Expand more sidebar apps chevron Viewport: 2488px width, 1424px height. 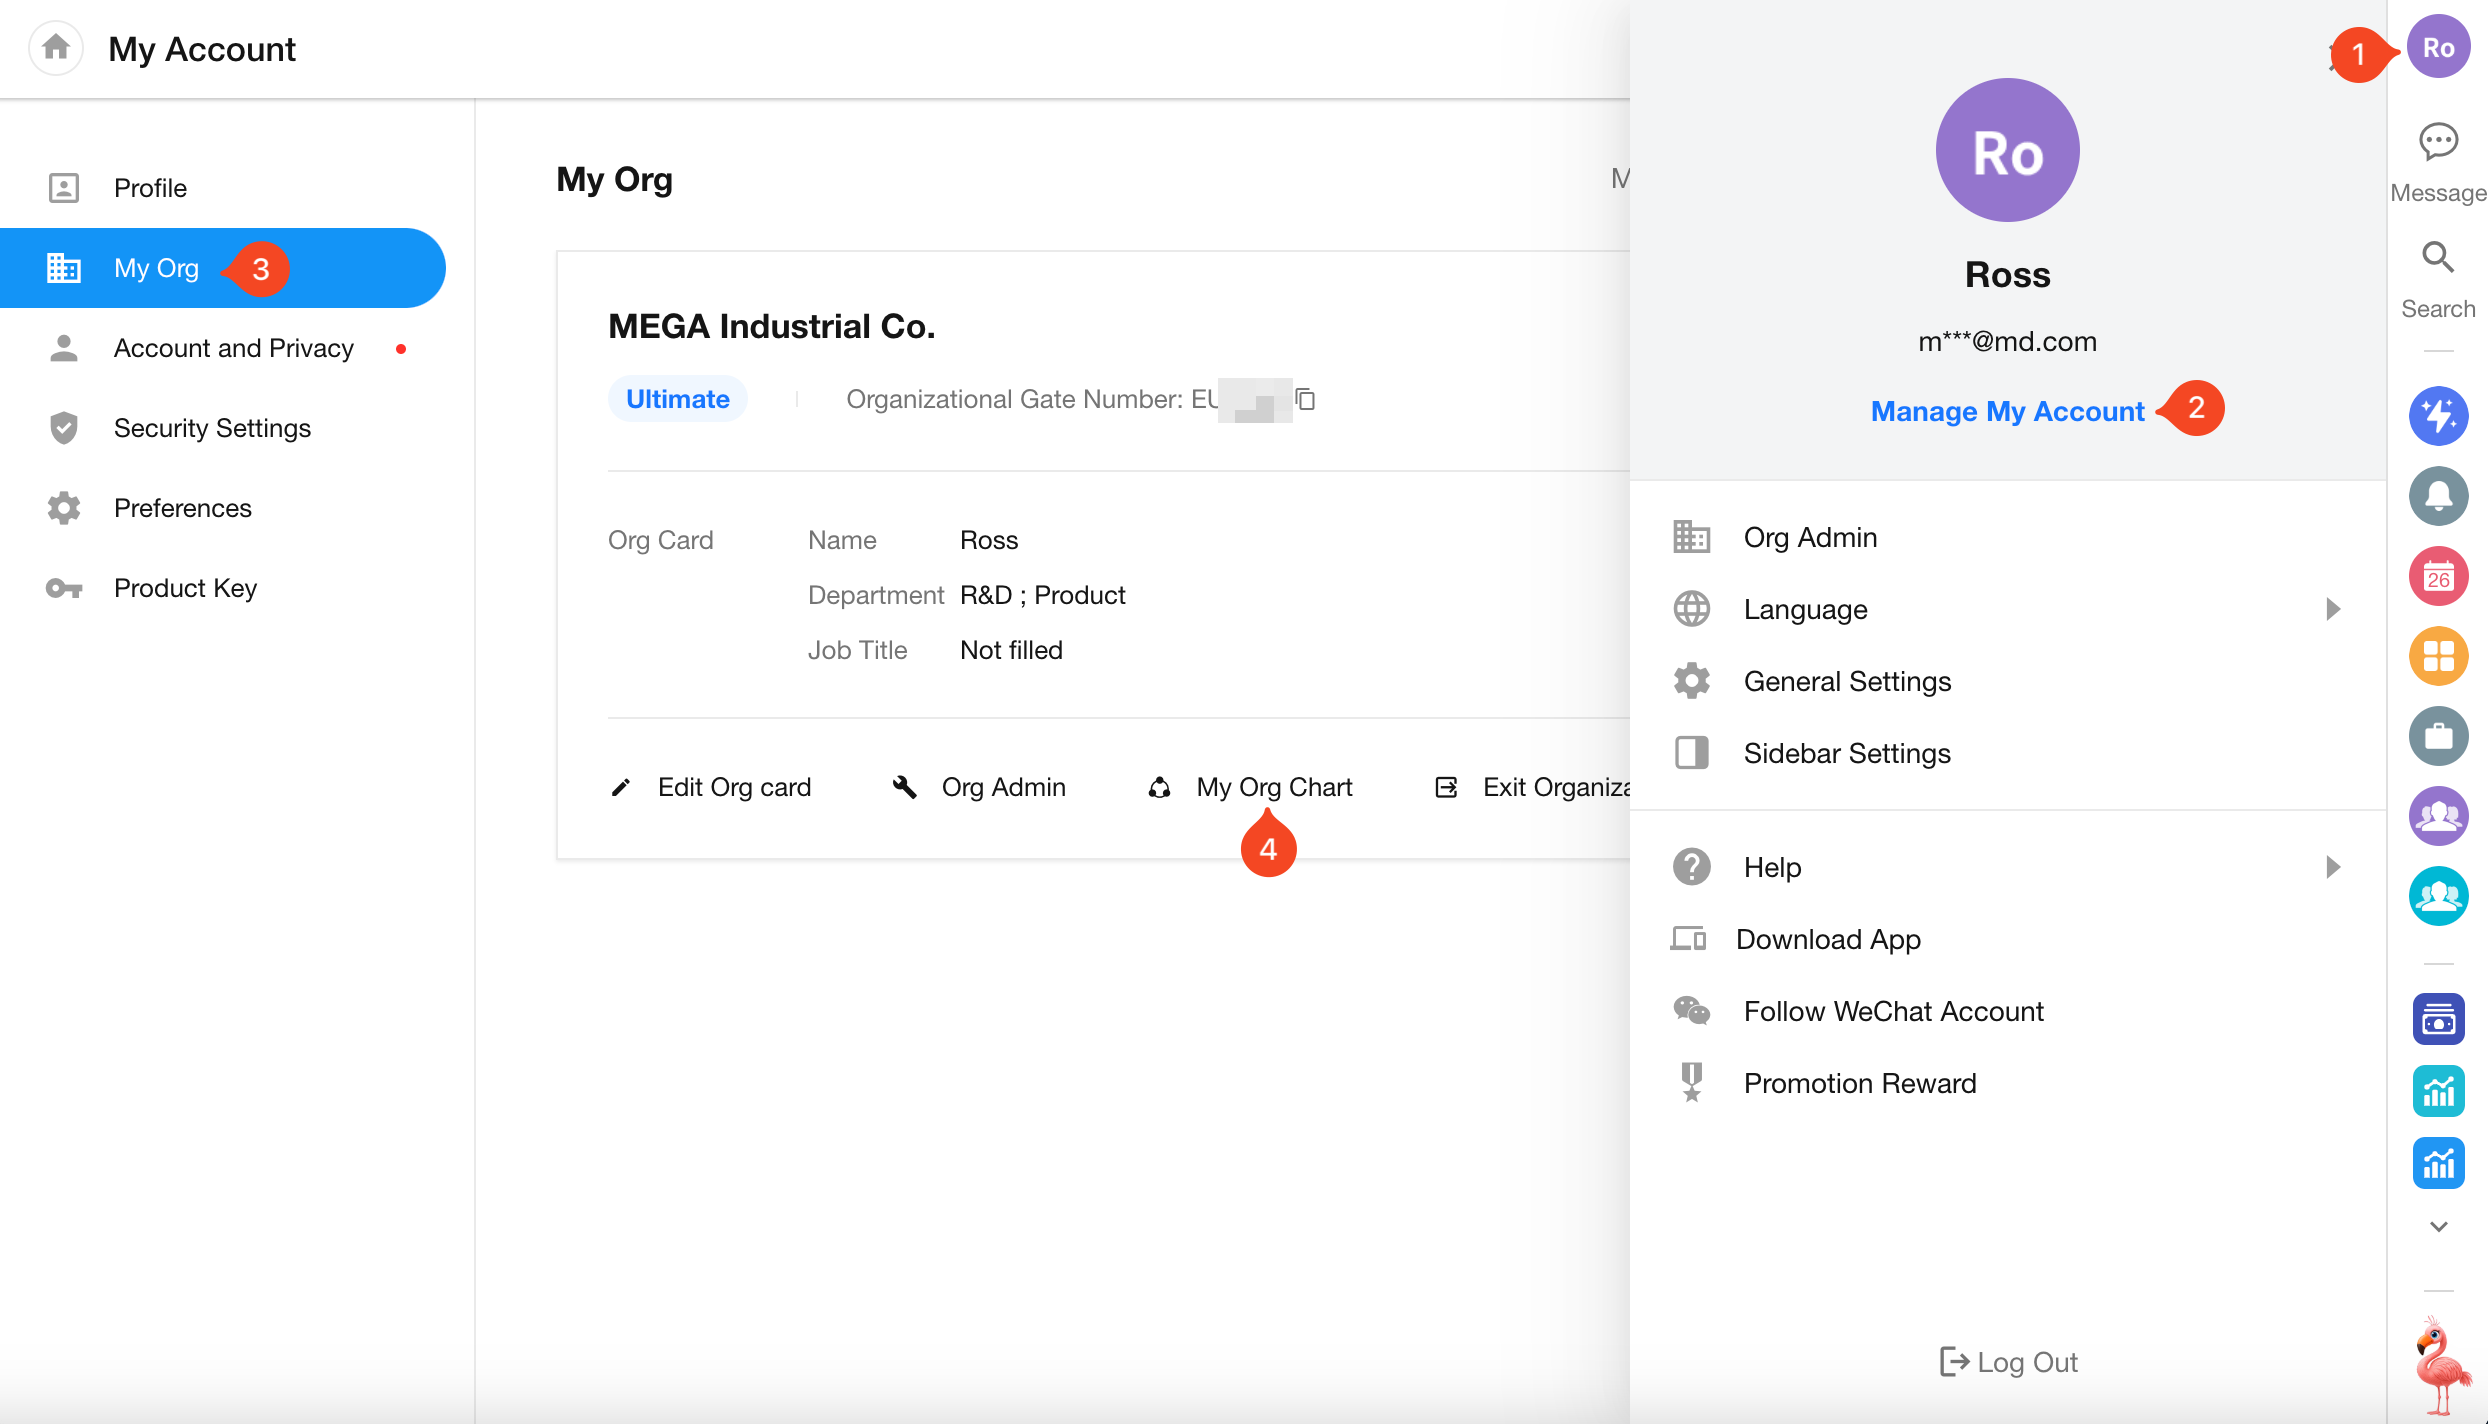click(2438, 1227)
